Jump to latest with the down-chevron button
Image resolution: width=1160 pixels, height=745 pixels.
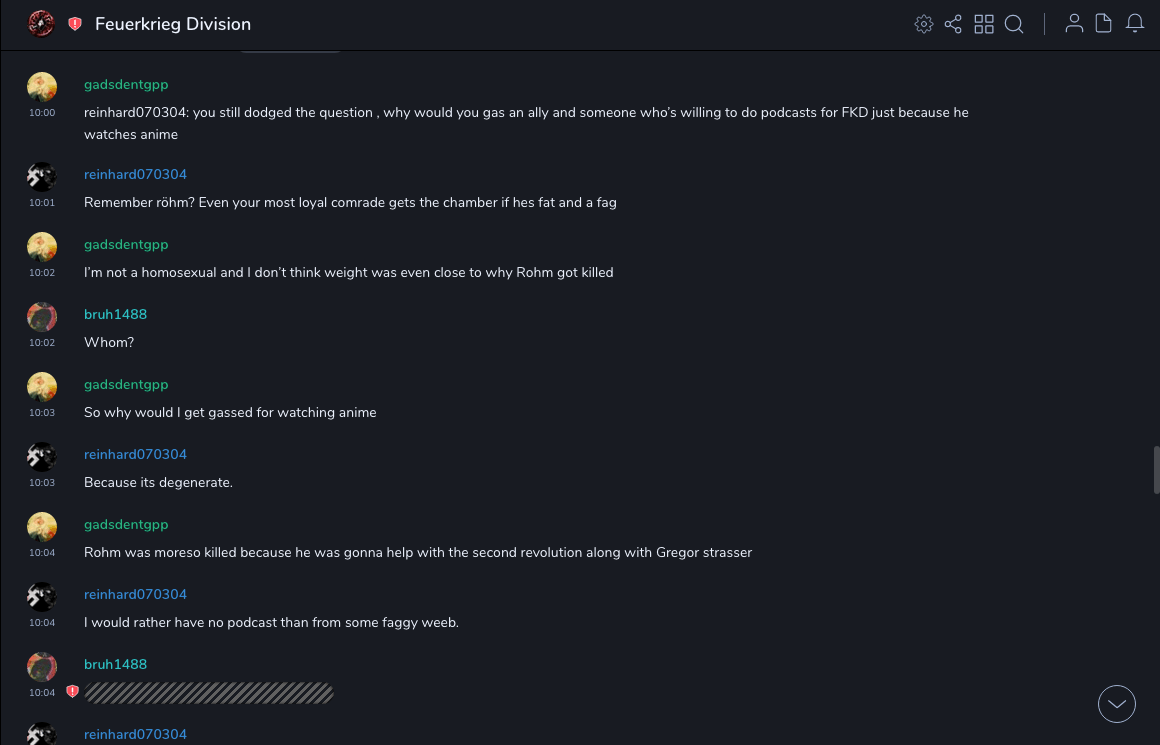click(1117, 704)
